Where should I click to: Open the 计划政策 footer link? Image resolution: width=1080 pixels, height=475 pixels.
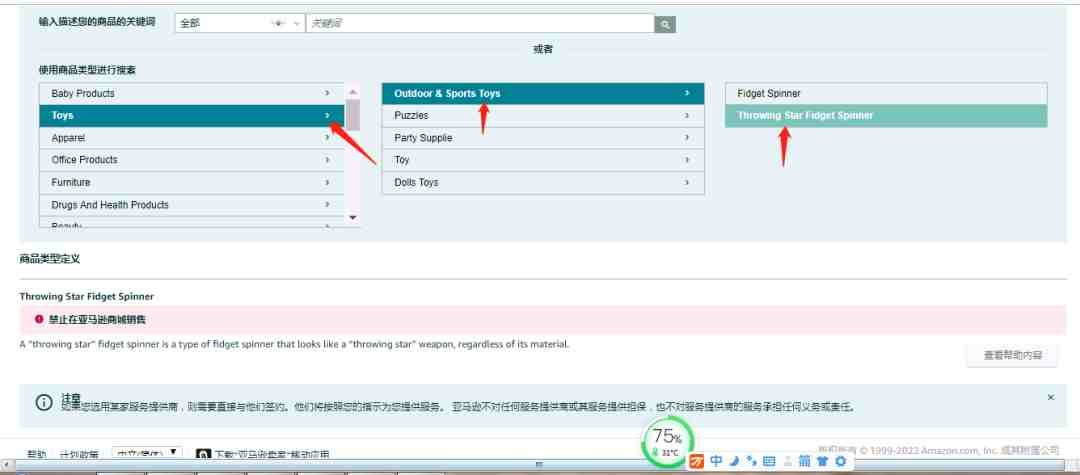pyautogui.click(x=79, y=454)
